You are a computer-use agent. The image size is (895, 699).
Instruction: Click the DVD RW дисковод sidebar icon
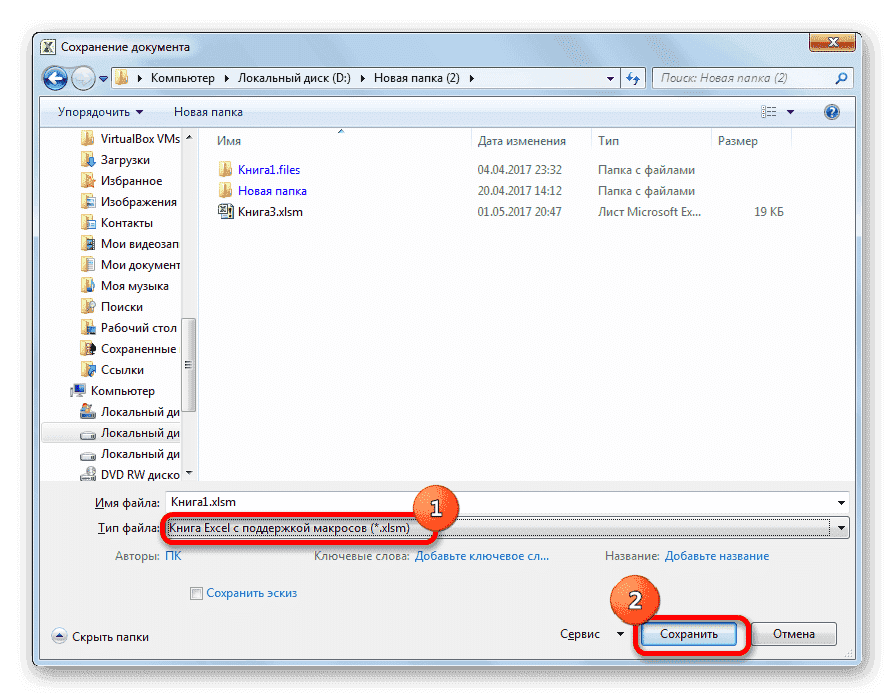point(86,474)
